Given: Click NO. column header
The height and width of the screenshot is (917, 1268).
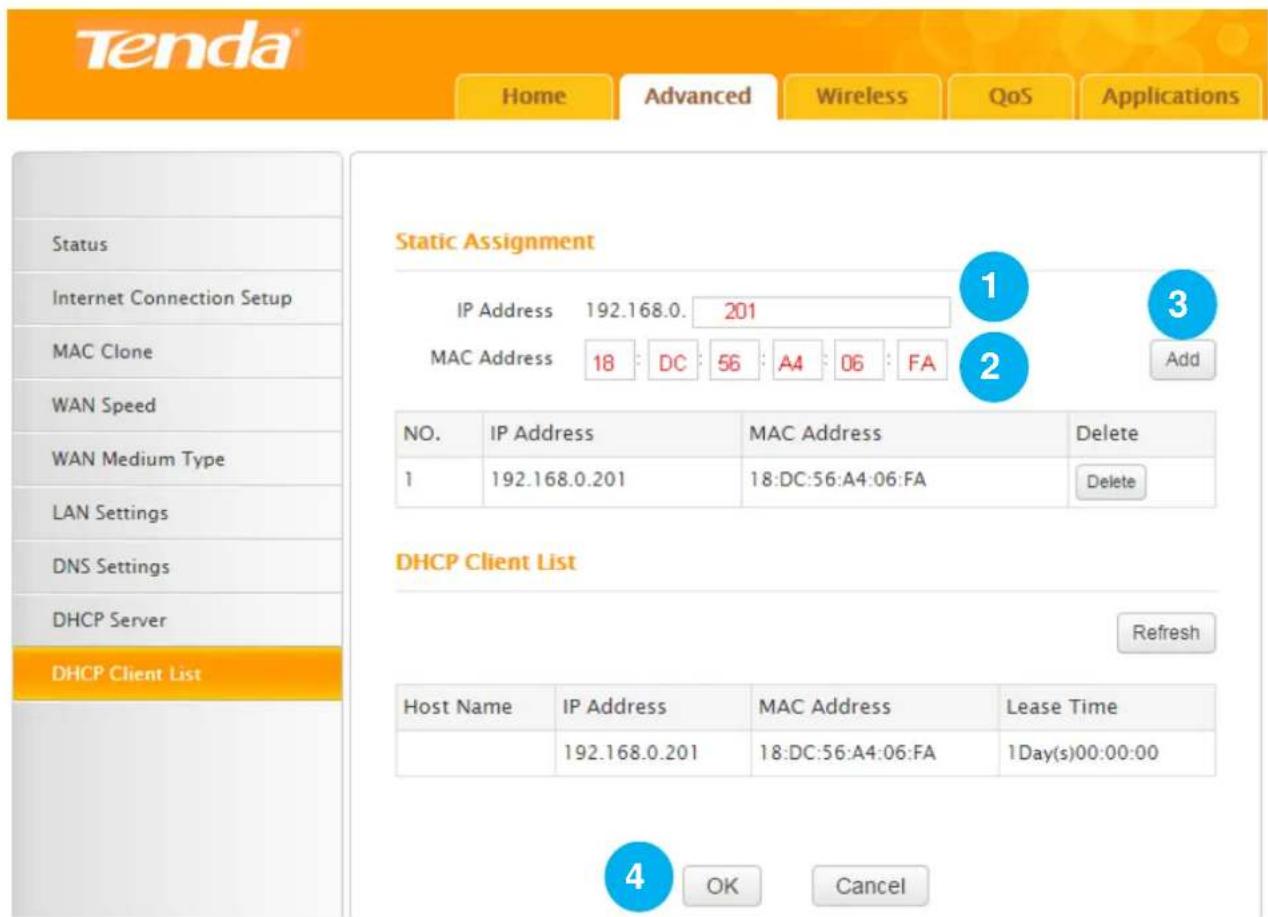Looking at the screenshot, I should click(x=422, y=434).
